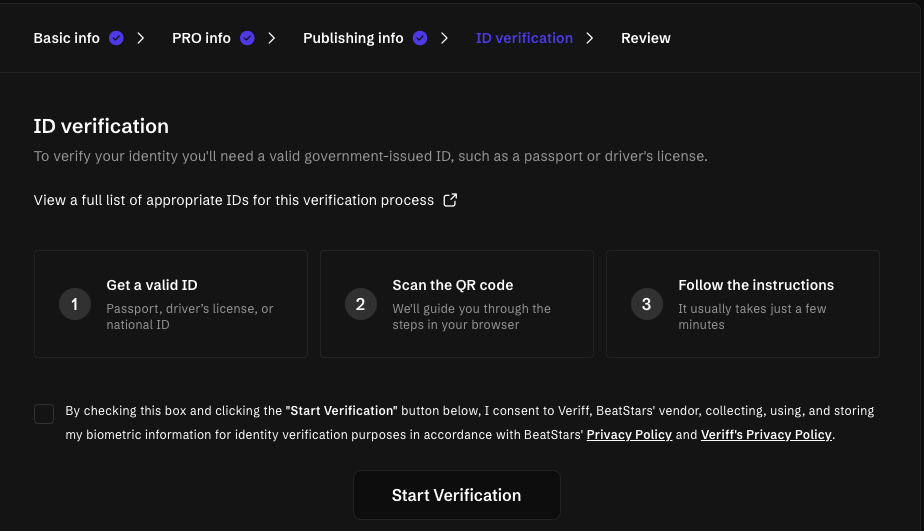Click the step 1 number circle
Screen dimensions: 924x531
coord(75,304)
